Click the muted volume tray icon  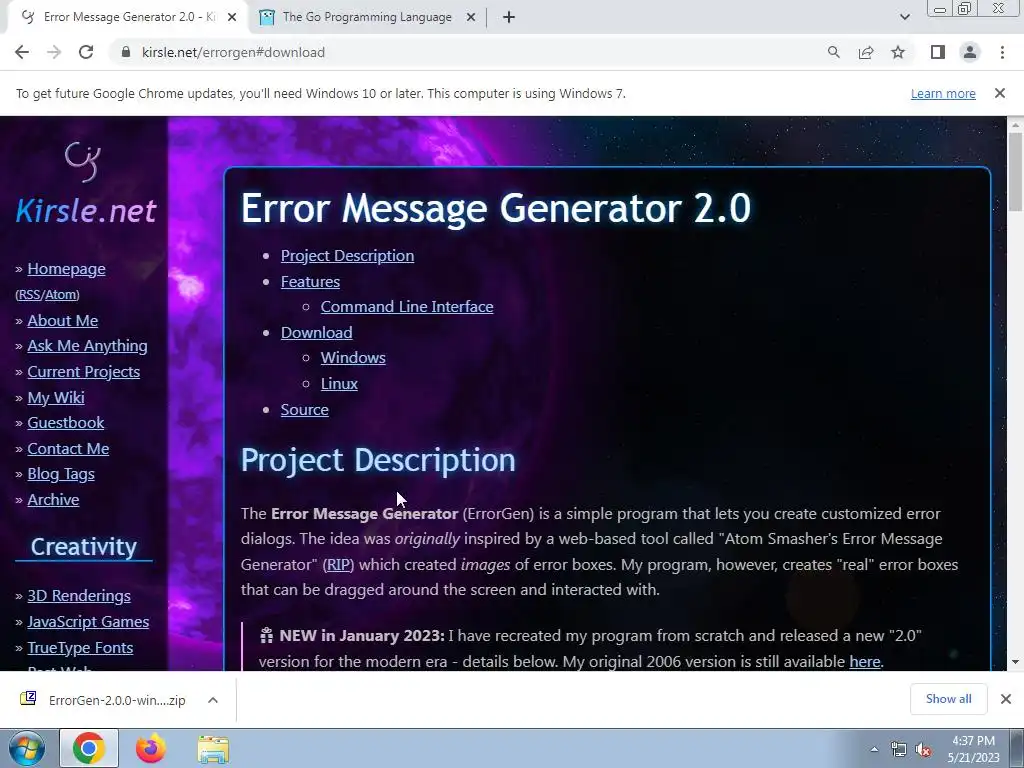(923, 750)
